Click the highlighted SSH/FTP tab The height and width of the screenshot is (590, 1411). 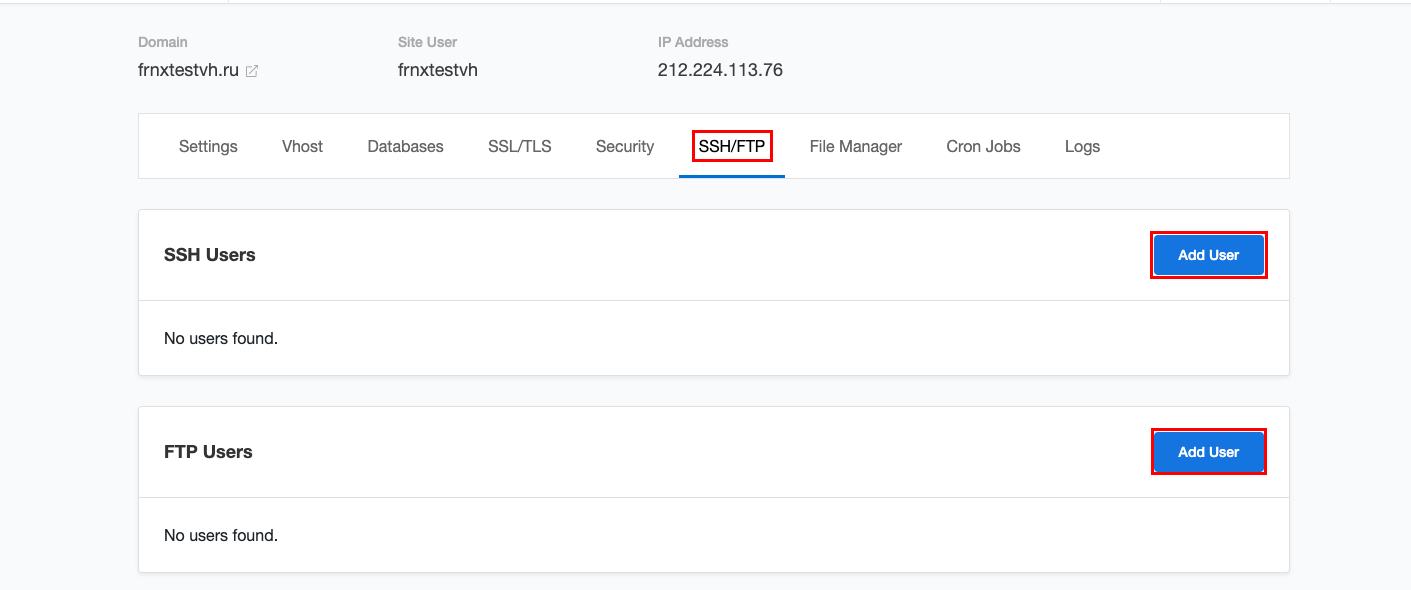coord(732,146)
